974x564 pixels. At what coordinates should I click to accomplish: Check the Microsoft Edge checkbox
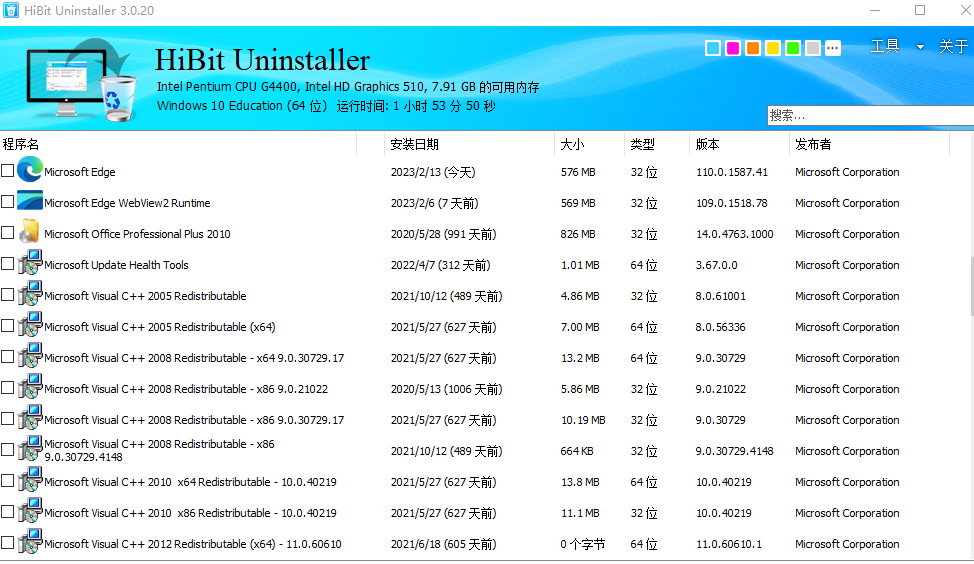pyautogui.click(x=7, y=171)
